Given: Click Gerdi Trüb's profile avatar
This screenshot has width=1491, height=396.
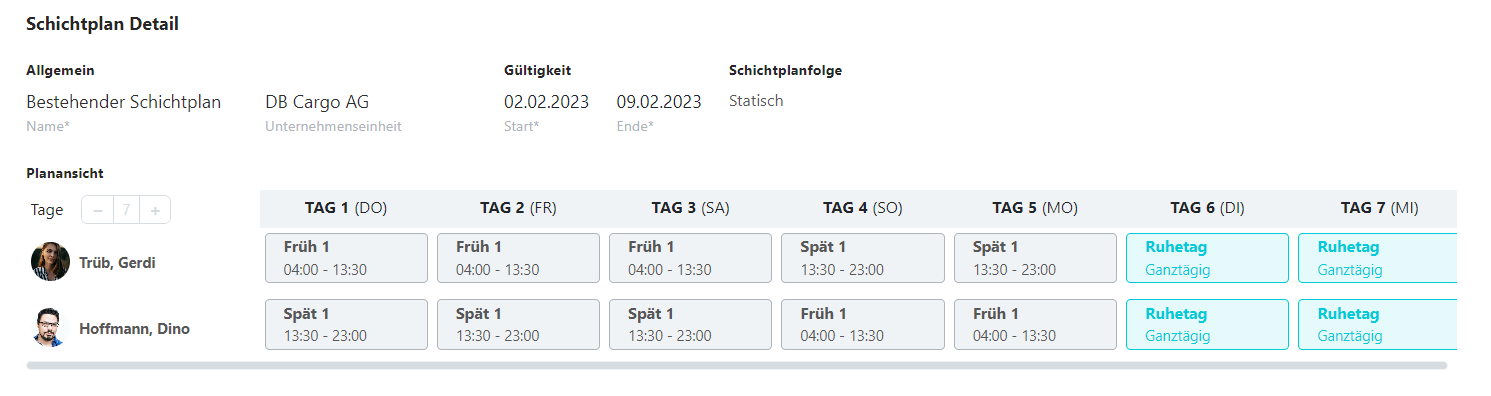Looking at the screenshot, I should click(x=50, y=262).
